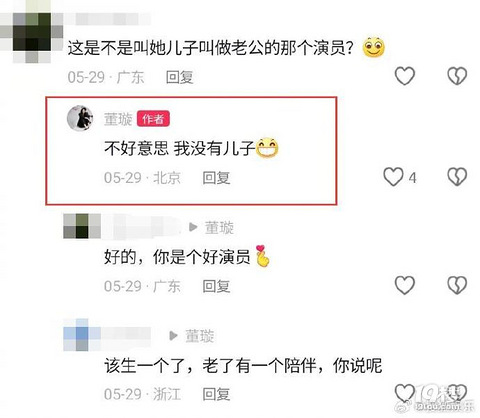Tap 董璇 mention in the Zhejiang reply
This screenshot has width=480, height=418.
click(200, 336)
